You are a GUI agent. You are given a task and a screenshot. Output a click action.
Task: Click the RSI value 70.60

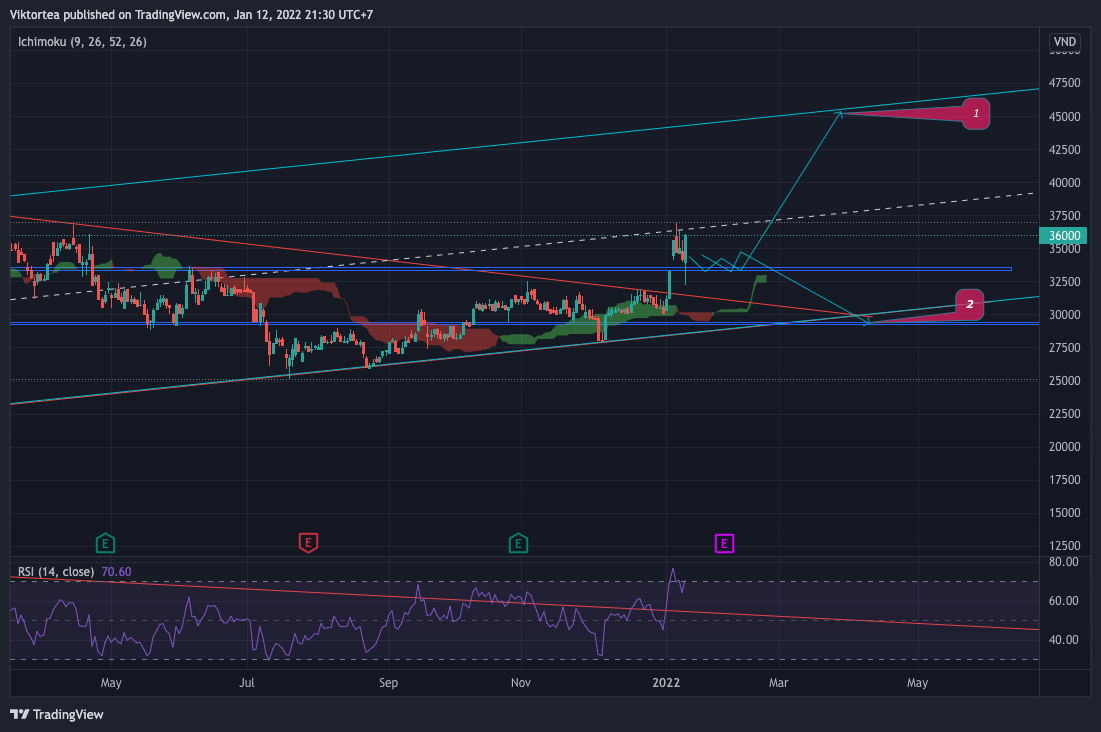117,572
